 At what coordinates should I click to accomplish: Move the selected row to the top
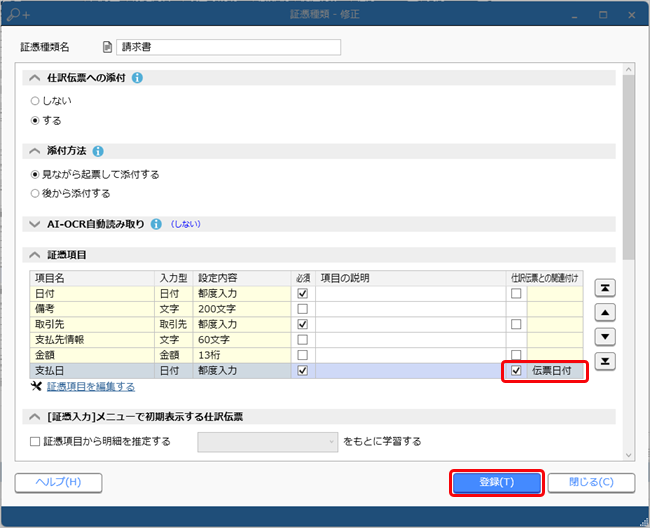[x=605, y=288]
